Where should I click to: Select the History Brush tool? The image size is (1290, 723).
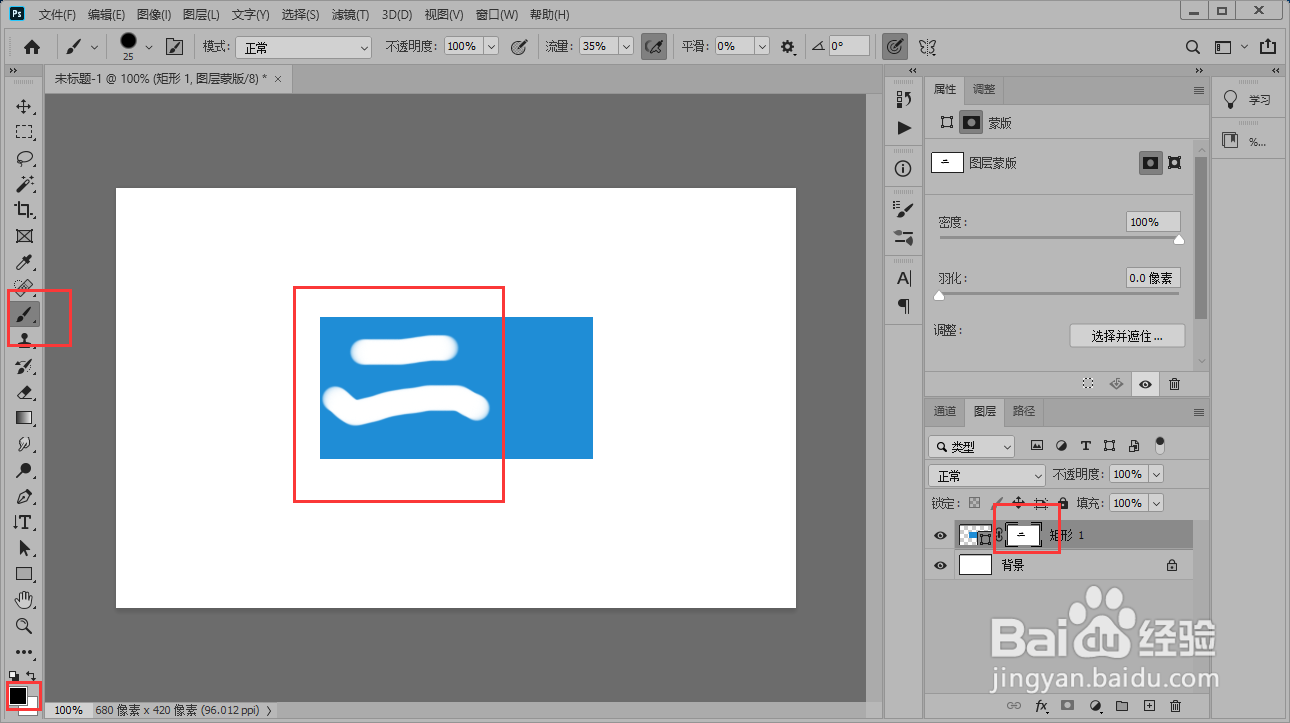[x=24, y=366]
